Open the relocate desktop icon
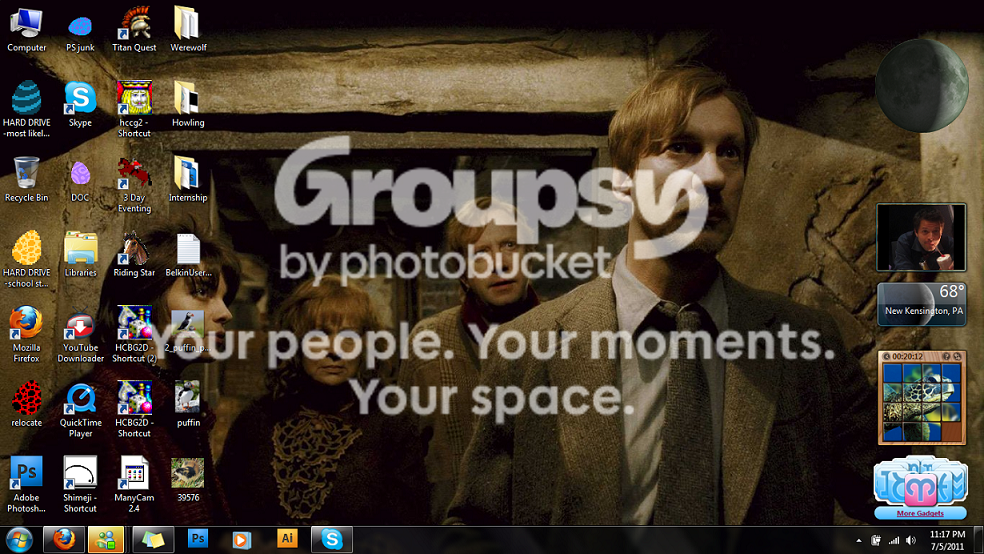The height and width of the screenshot is (554, 984). click(26, 405)
